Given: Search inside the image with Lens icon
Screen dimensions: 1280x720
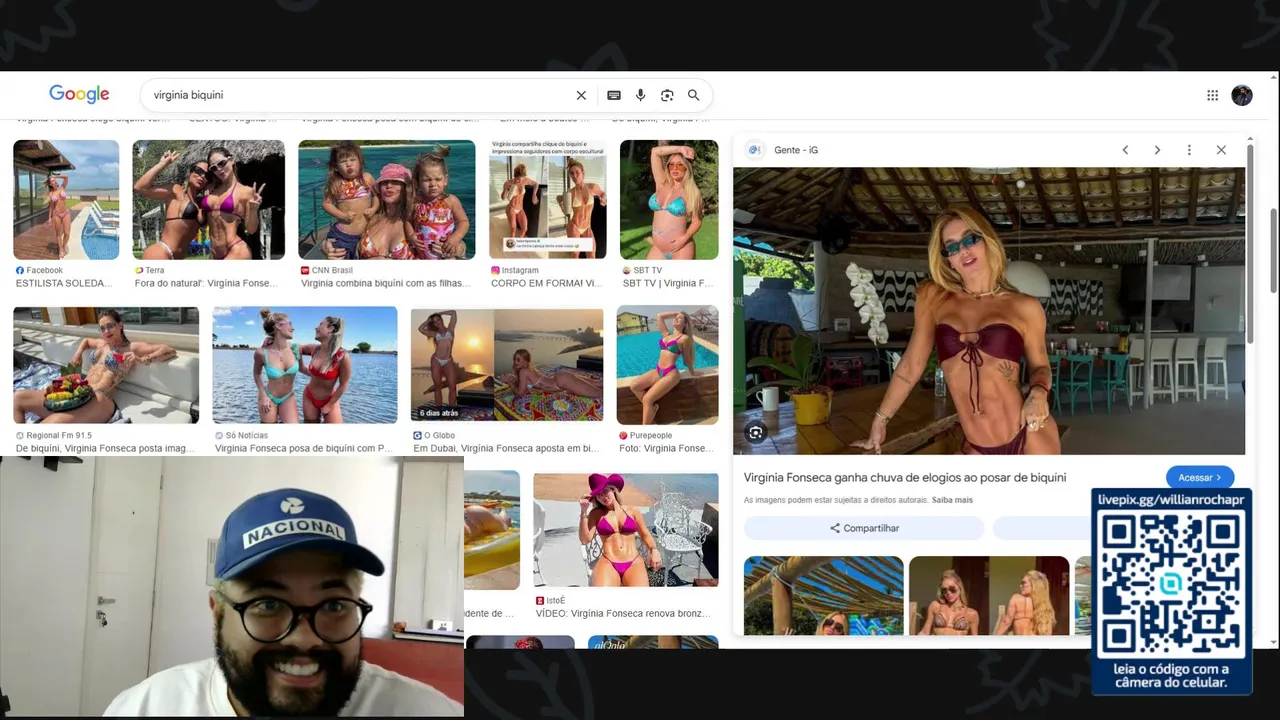Looking at the screenshot, I should (756, 433).
